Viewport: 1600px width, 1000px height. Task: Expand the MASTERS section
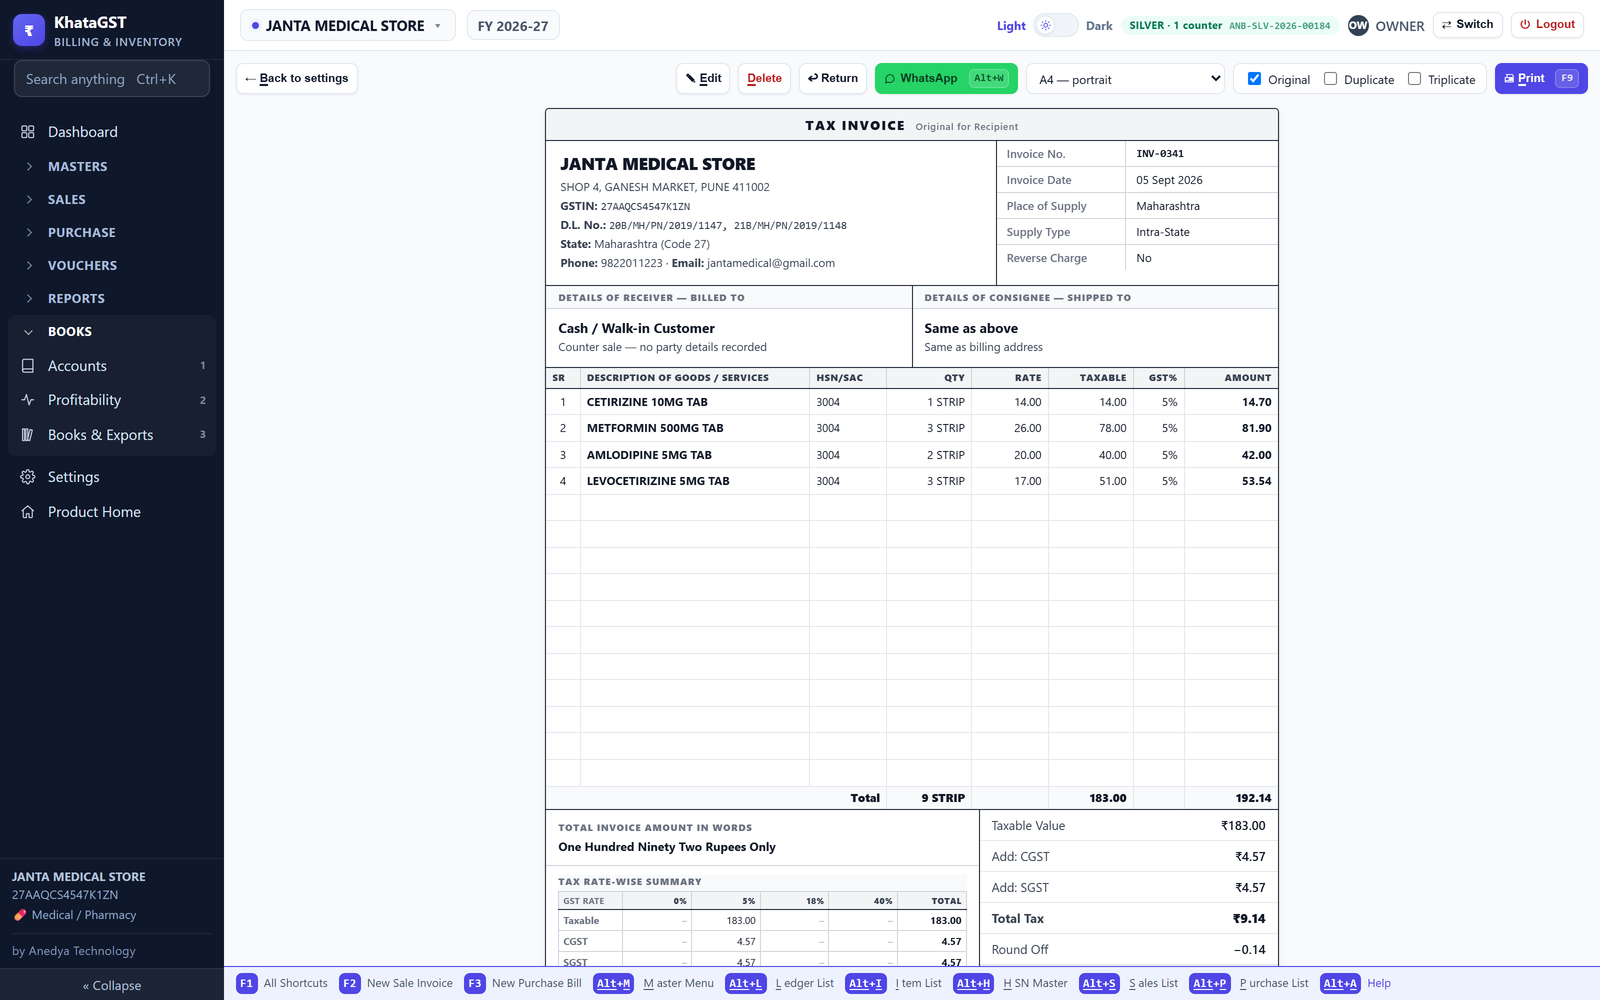pyautogui.click(x=112, y=166)
